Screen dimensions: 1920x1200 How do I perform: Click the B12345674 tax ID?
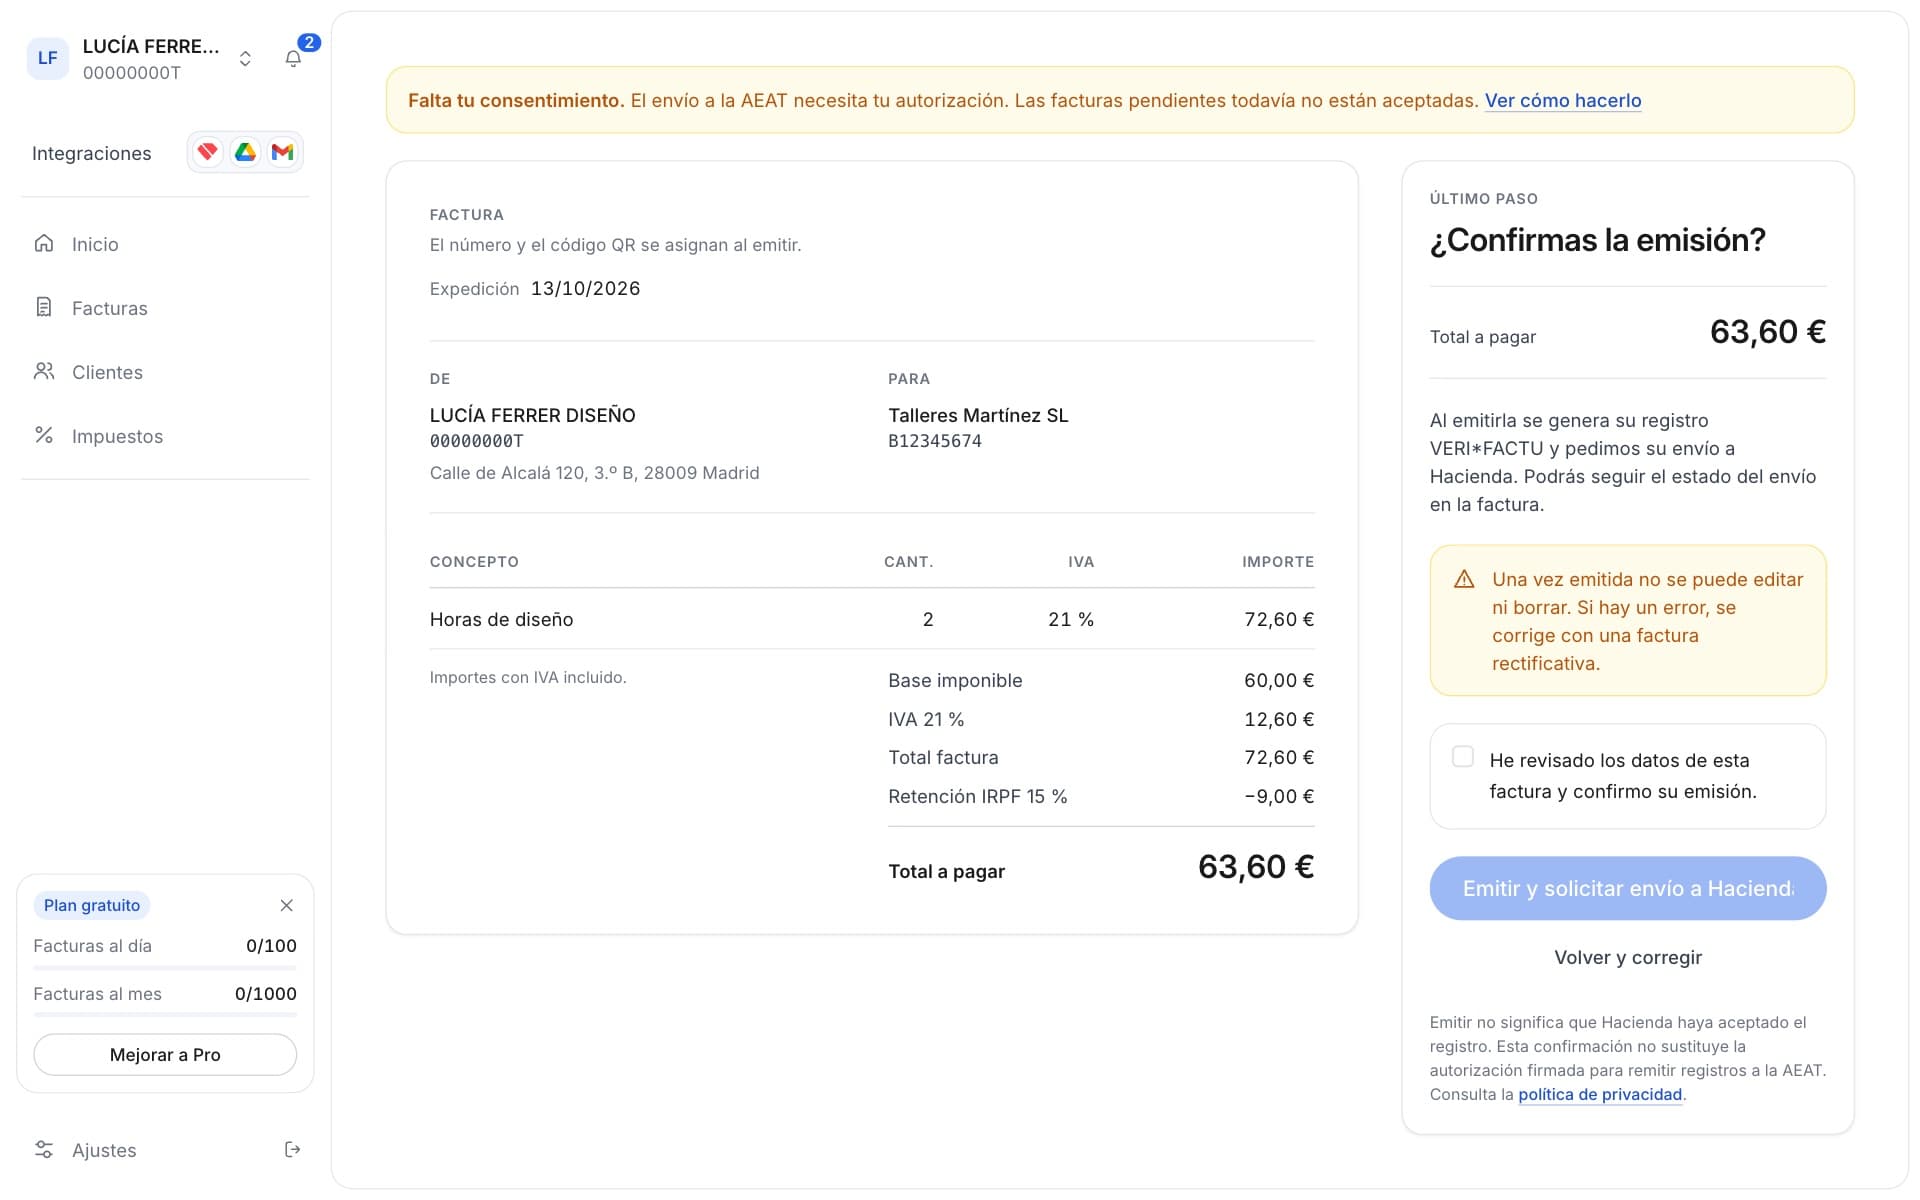click(935, 441)
